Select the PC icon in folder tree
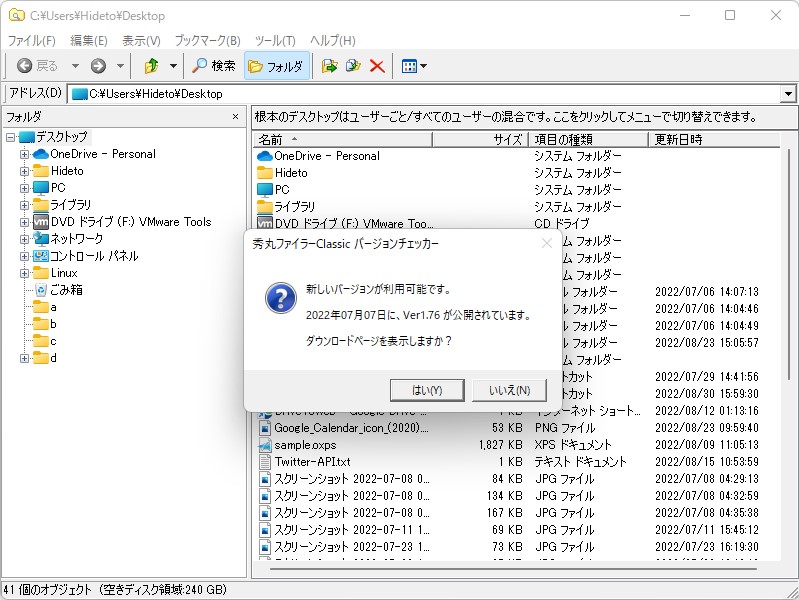Image resolution: width=799 pixels, height=600 pixels. point(41,188)
